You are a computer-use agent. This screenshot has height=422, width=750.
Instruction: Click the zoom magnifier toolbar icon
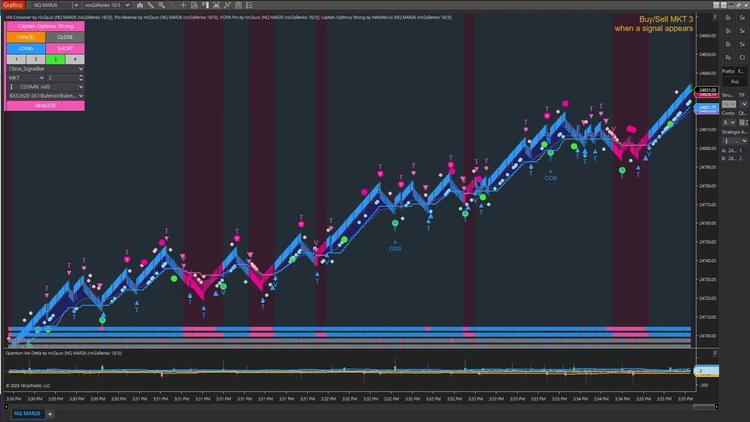click(162, 5)
